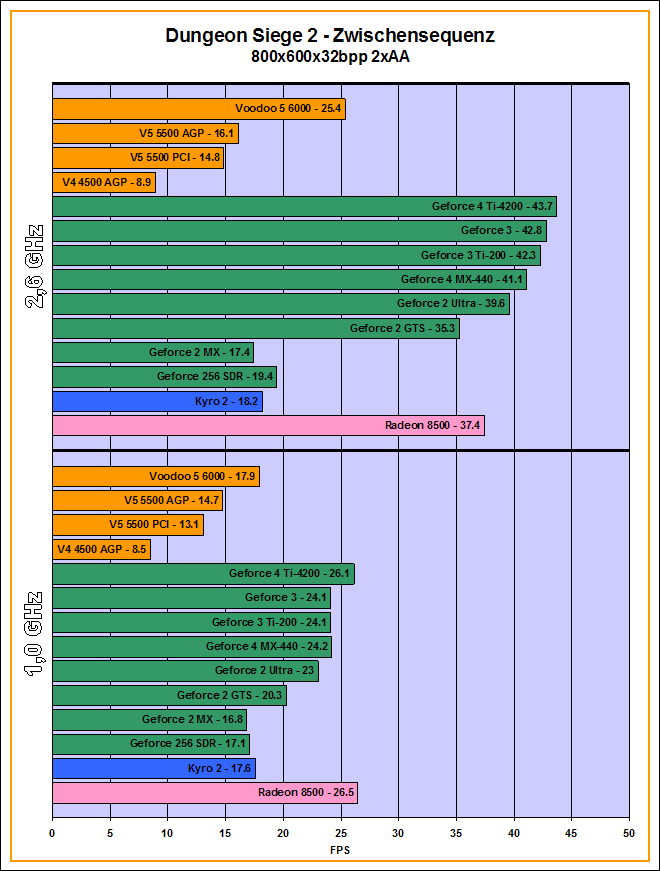Image resolution: width=660 pixels, height=871 pixels.
Task: Click the V4 4500 AGP bar showing 8.9
Action: [103, 182]
